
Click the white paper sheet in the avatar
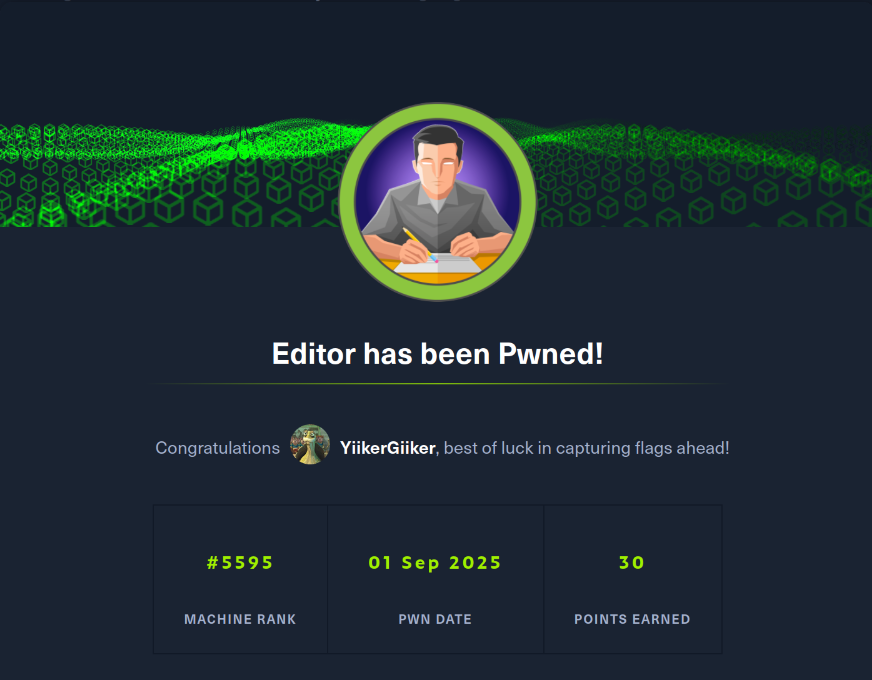click(439, 264)
